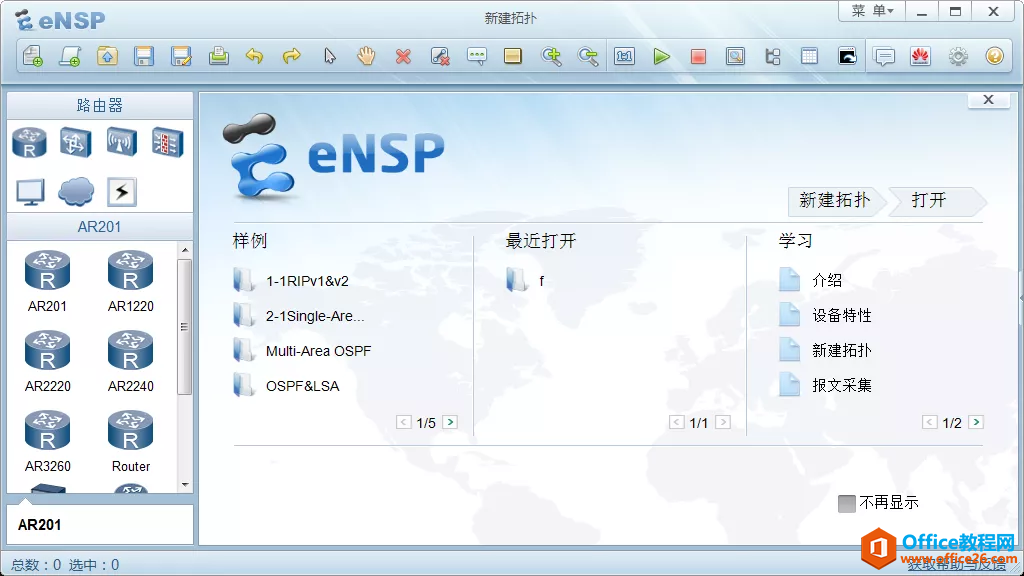Click the 新建拓扑 button
This screenshot has width=1024, height=576.
[835, 200]
